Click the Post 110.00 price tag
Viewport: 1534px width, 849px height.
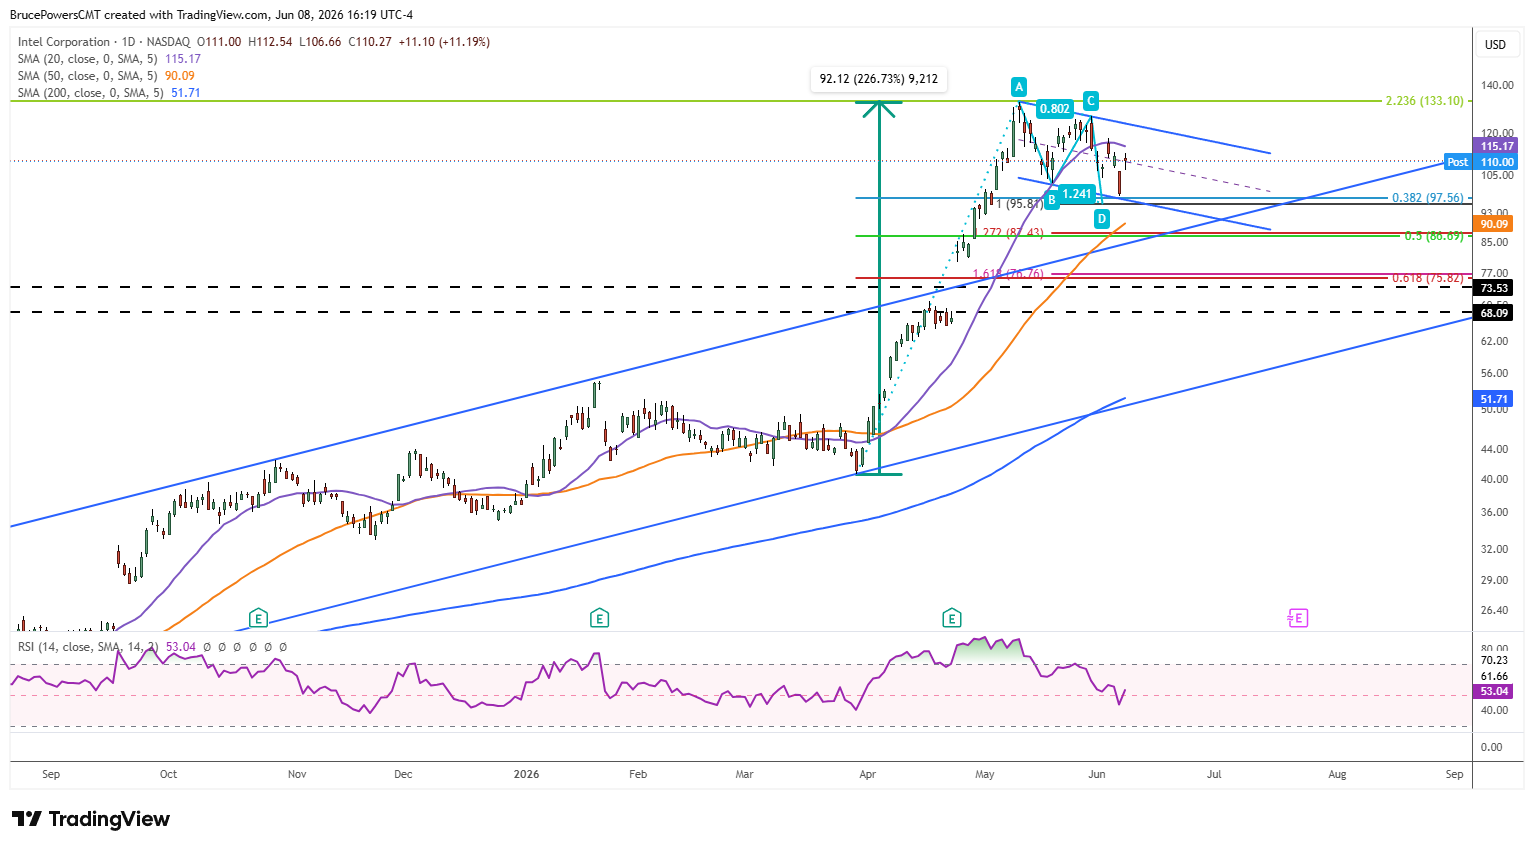[1481, 162]
